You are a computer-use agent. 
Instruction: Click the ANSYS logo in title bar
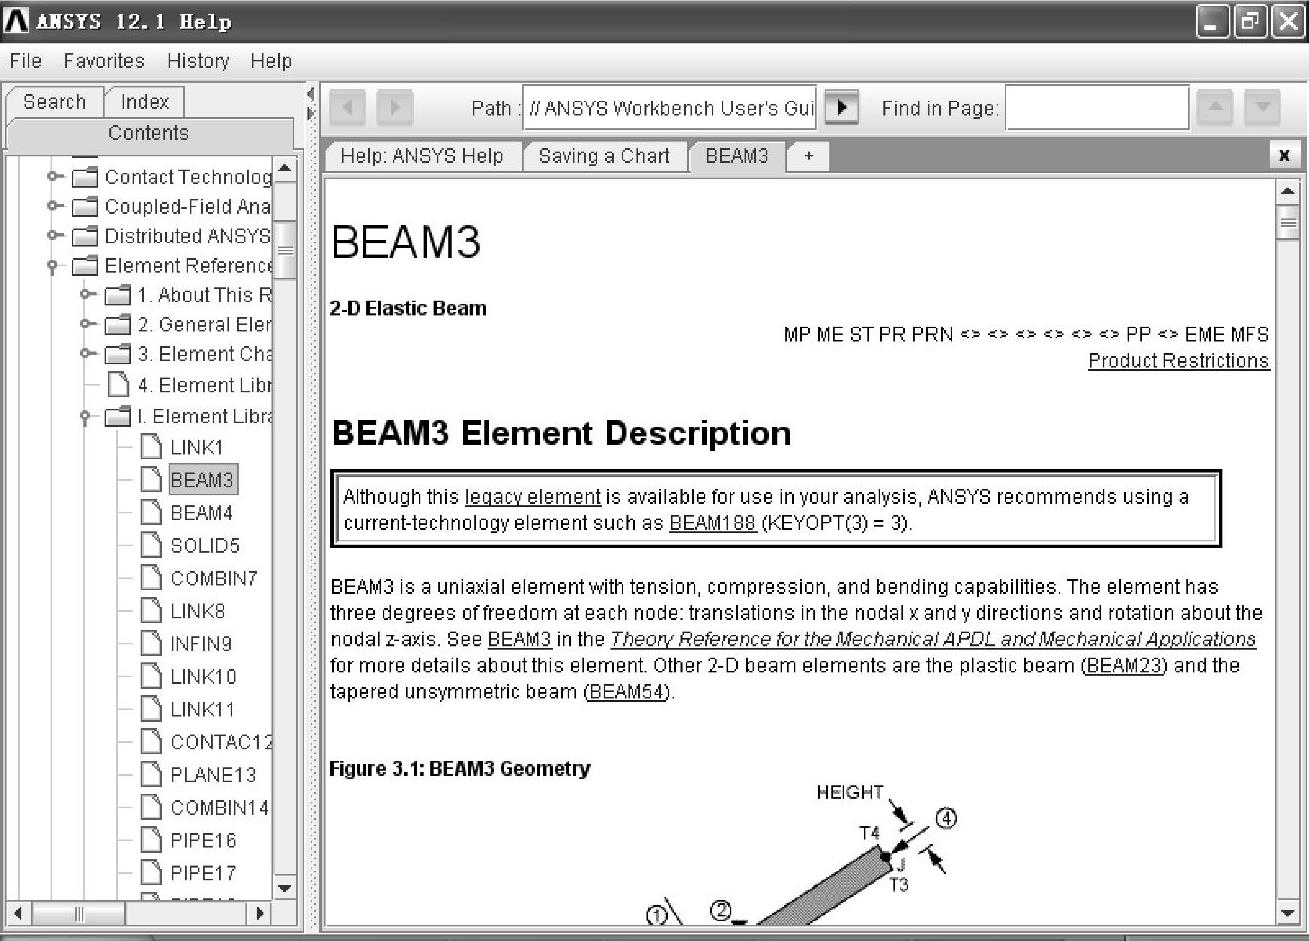click(17, 21)
